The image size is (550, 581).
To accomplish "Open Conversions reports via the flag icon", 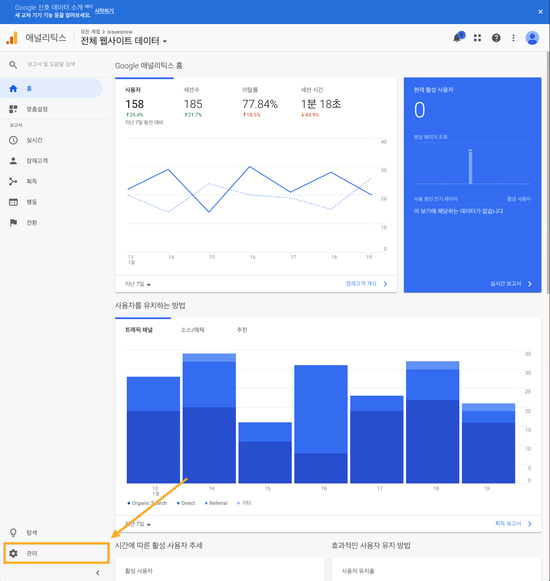I will [13, 222].
